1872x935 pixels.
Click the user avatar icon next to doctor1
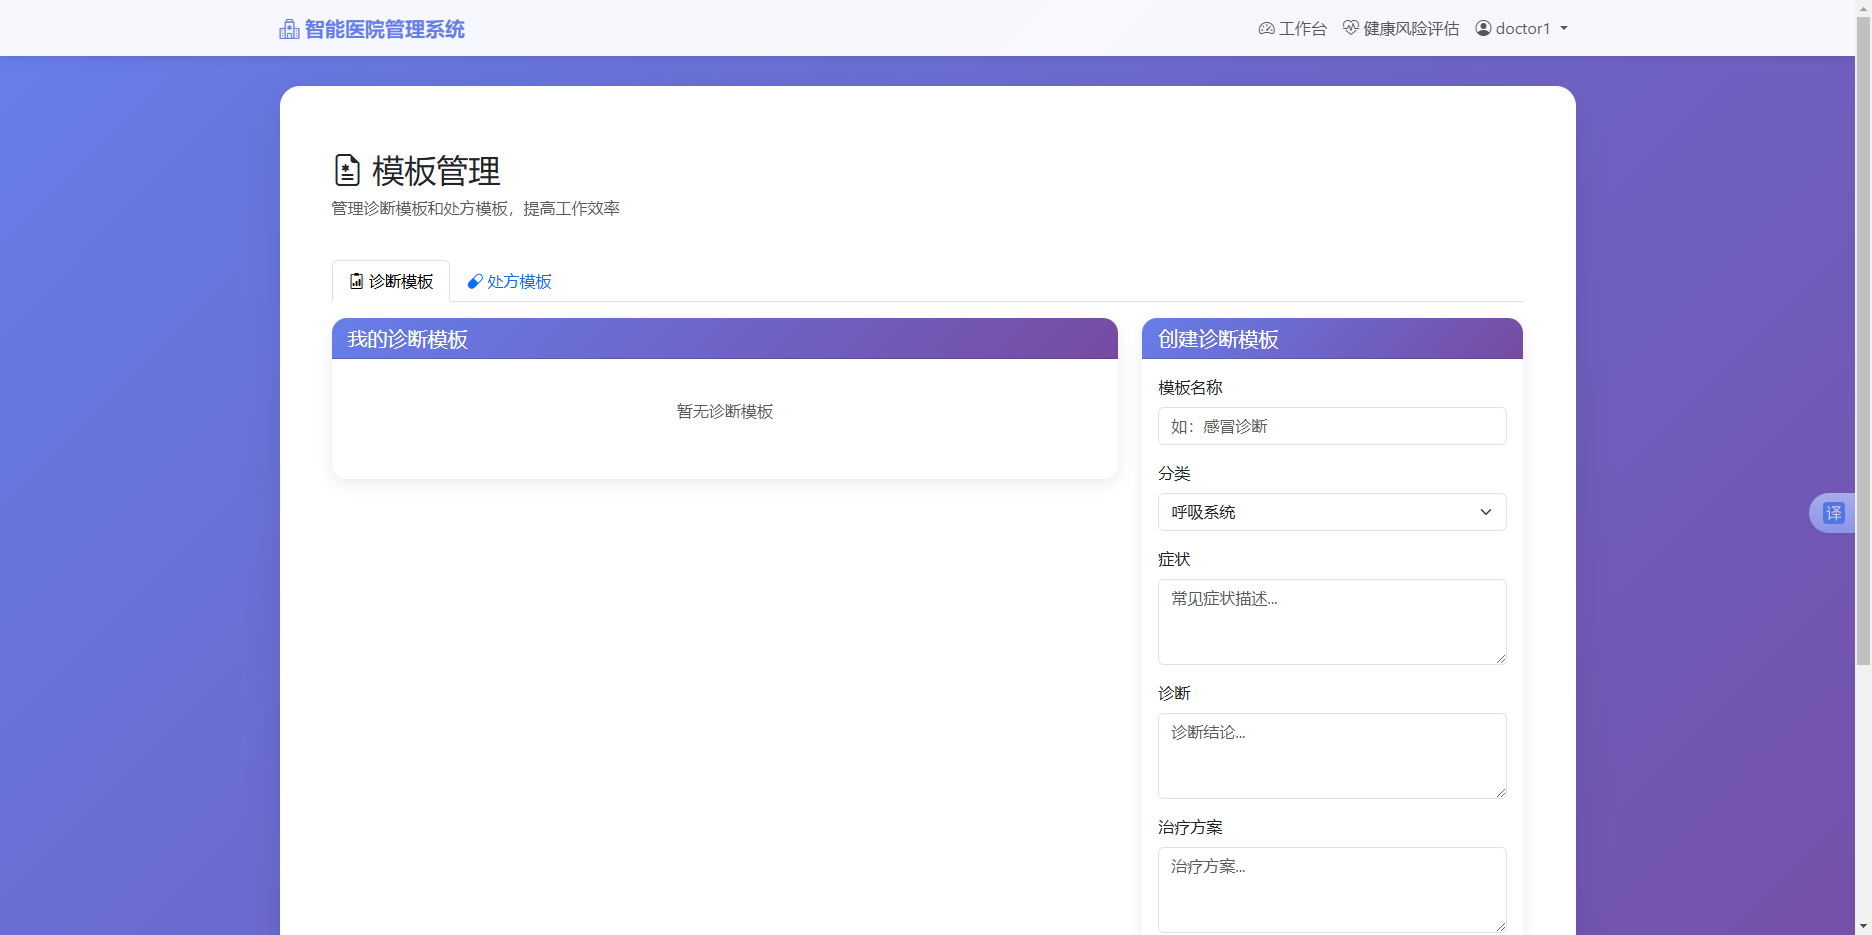pyautogui.click(x=1483, y=28)
